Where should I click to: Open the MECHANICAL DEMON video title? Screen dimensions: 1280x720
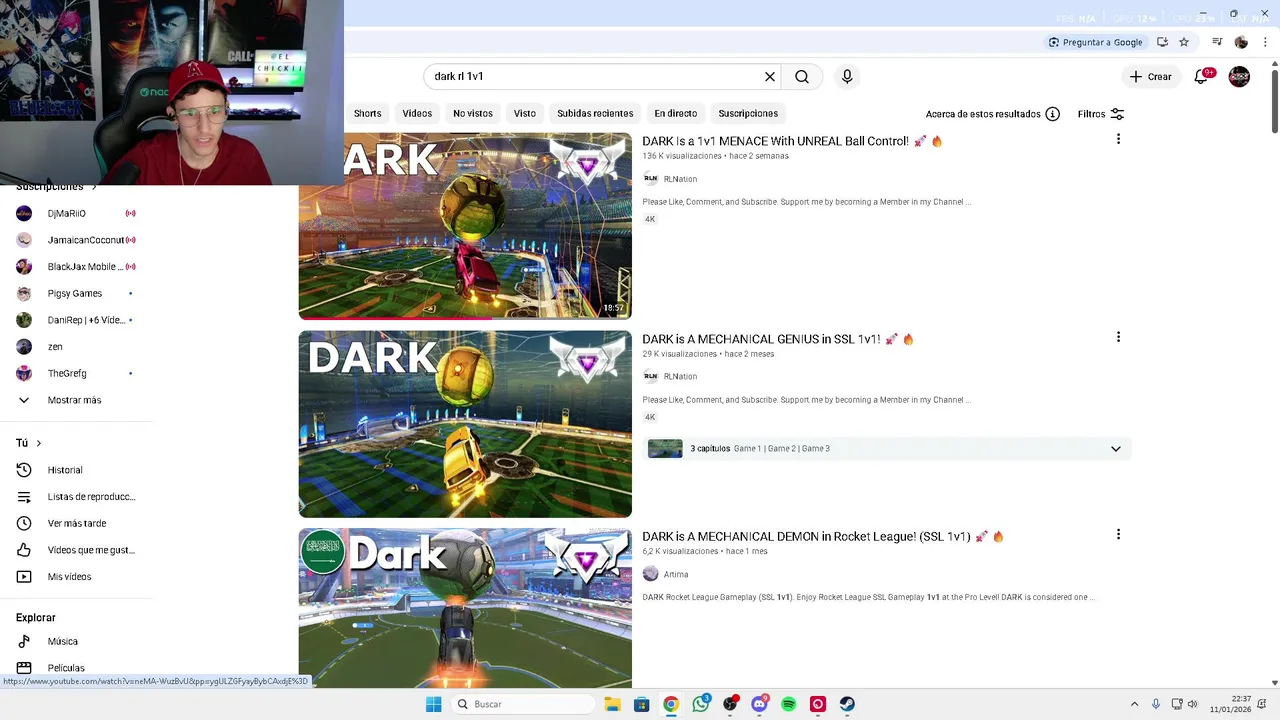822,537
